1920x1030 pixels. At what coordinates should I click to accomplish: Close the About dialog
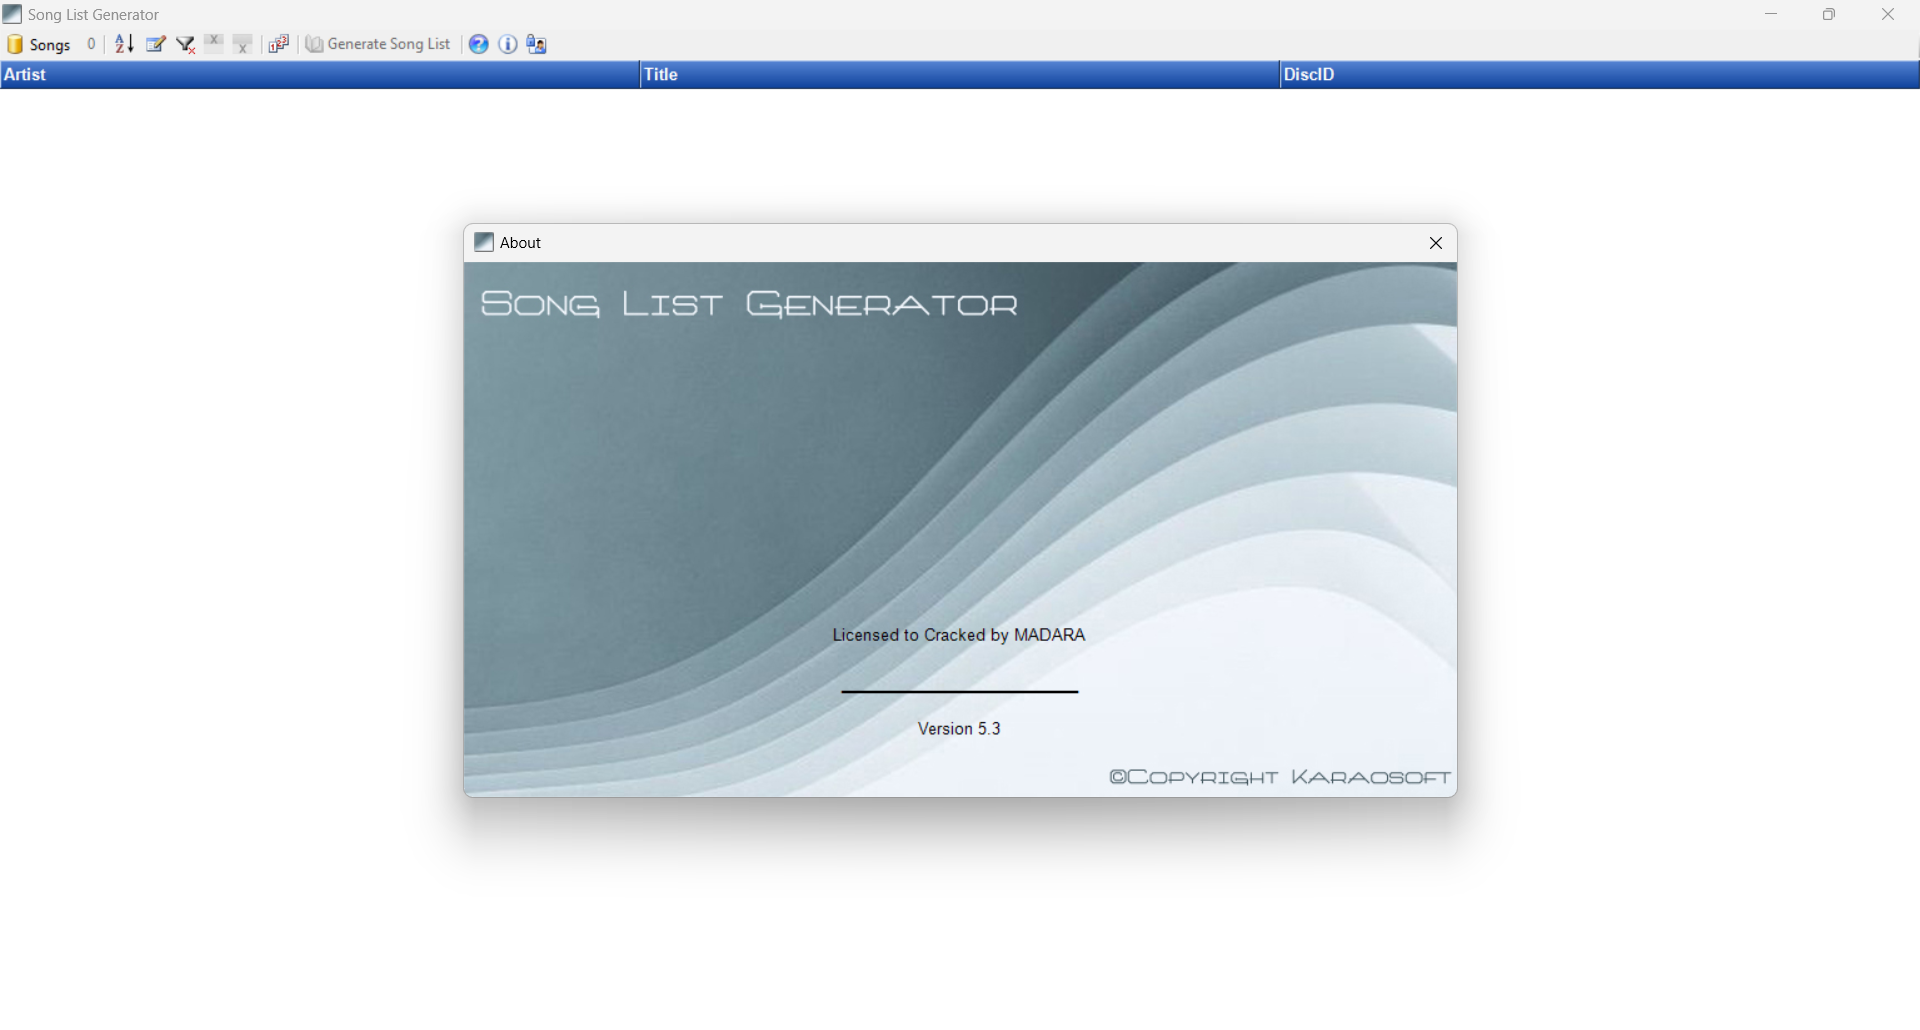tap(1436, 243)
